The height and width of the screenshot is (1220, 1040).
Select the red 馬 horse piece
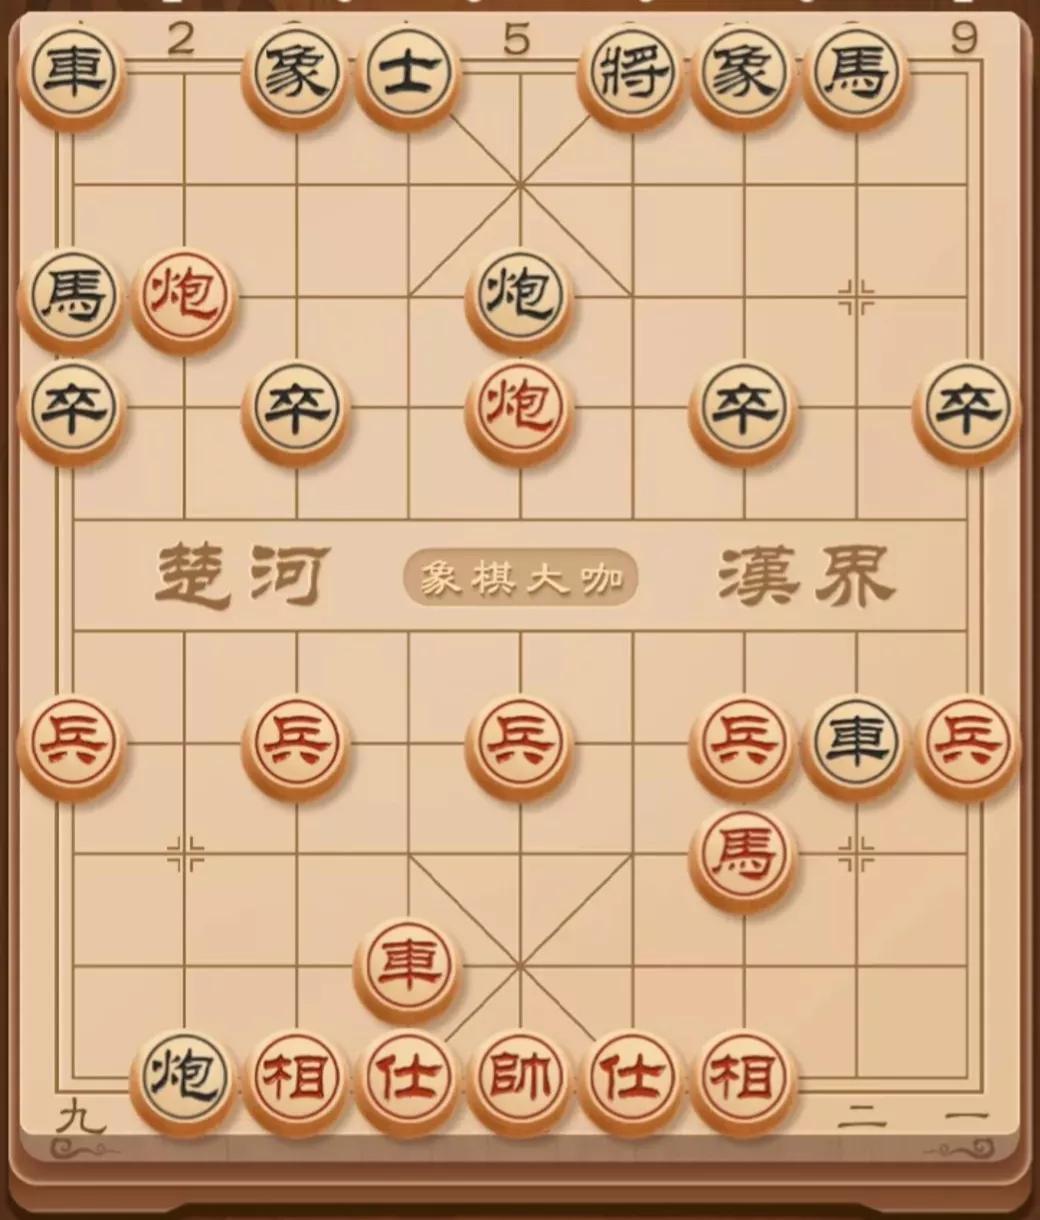[744, 855]
